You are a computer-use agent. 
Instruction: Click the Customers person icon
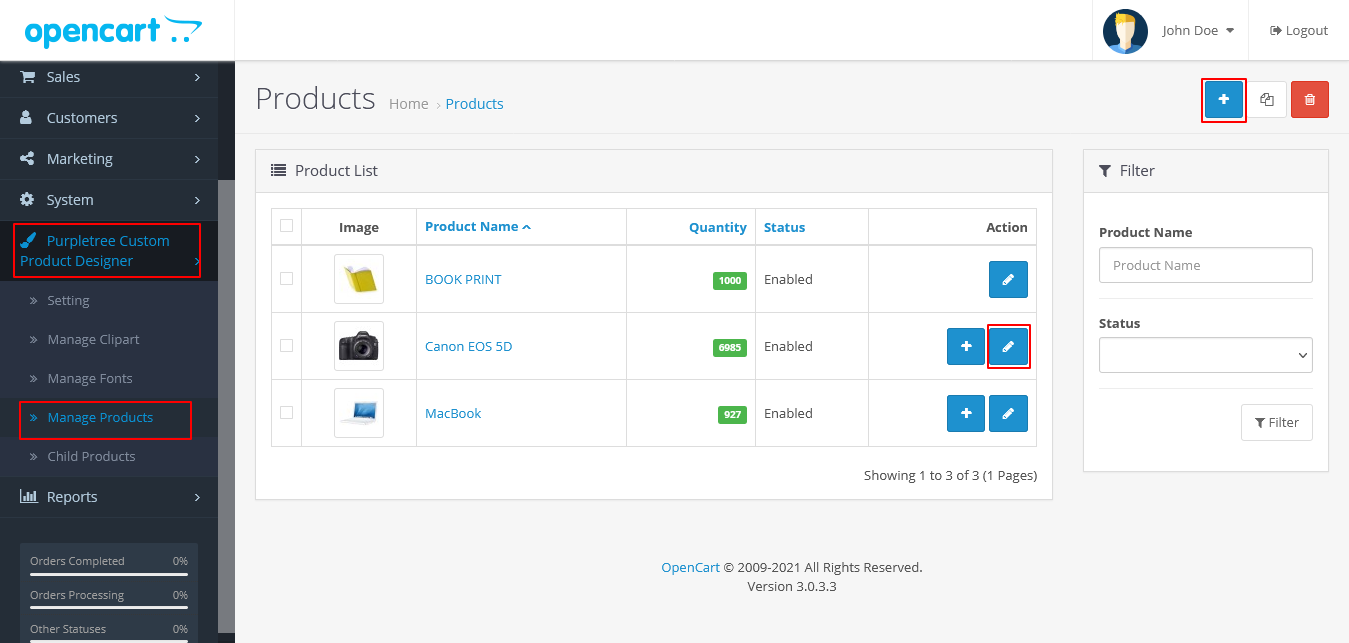(x=27, y=118)
